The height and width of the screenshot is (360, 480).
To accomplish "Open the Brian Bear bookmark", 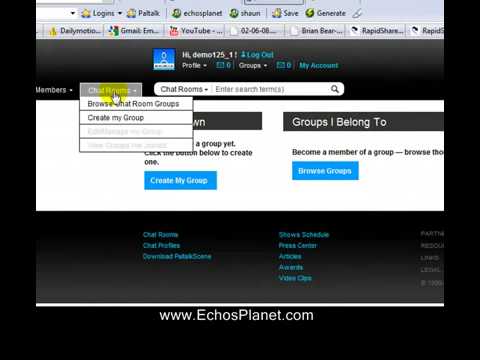I will 317,31.
